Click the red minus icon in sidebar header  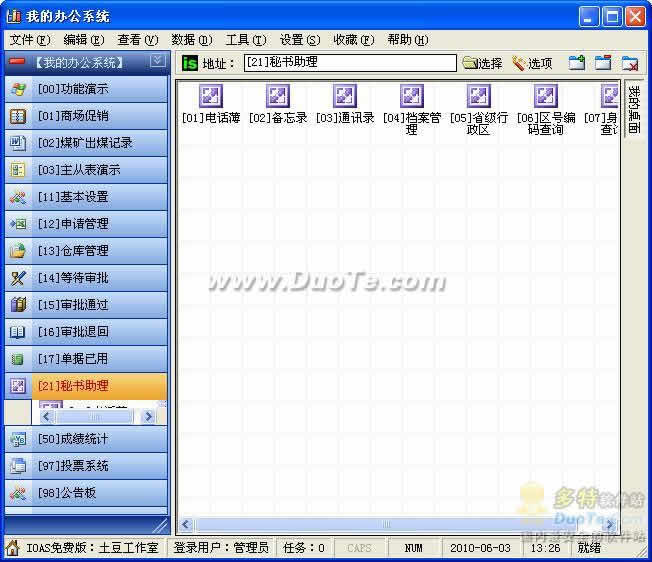tap(17, 62)
